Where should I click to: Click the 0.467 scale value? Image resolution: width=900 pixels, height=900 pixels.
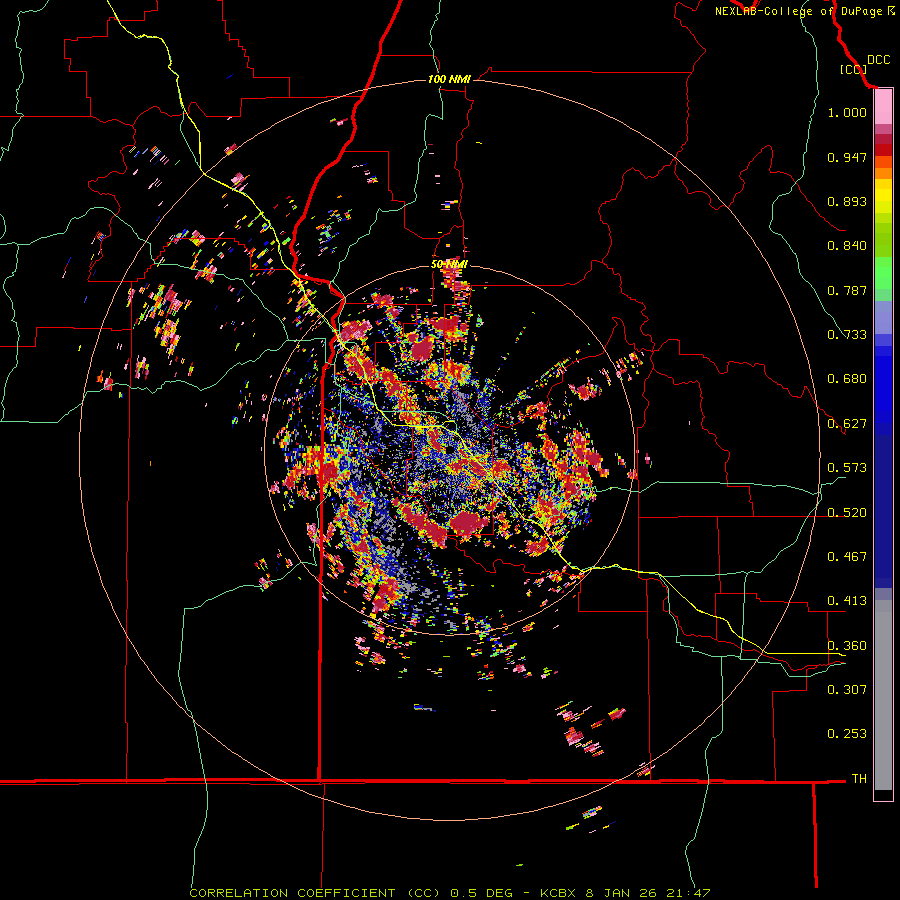[847, 557]
